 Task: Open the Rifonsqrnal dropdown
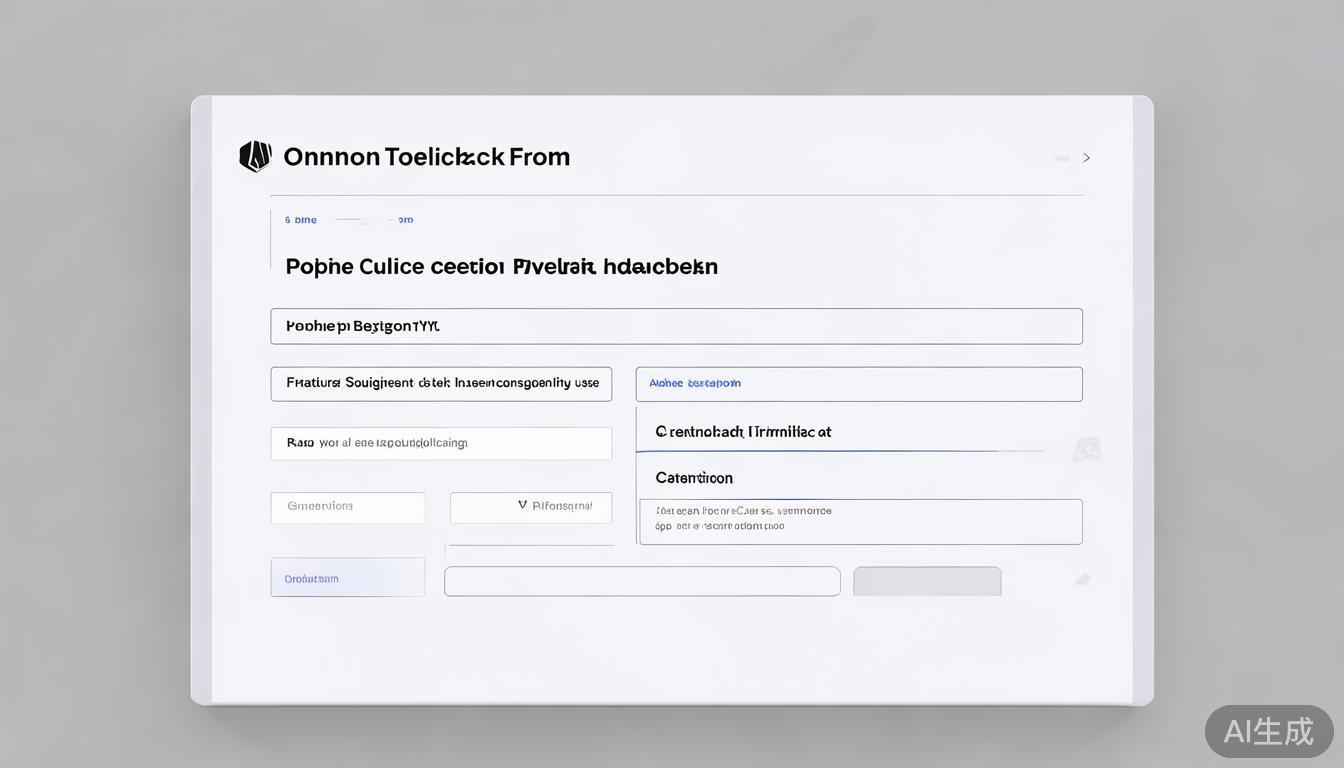click(x=531, y=507)
